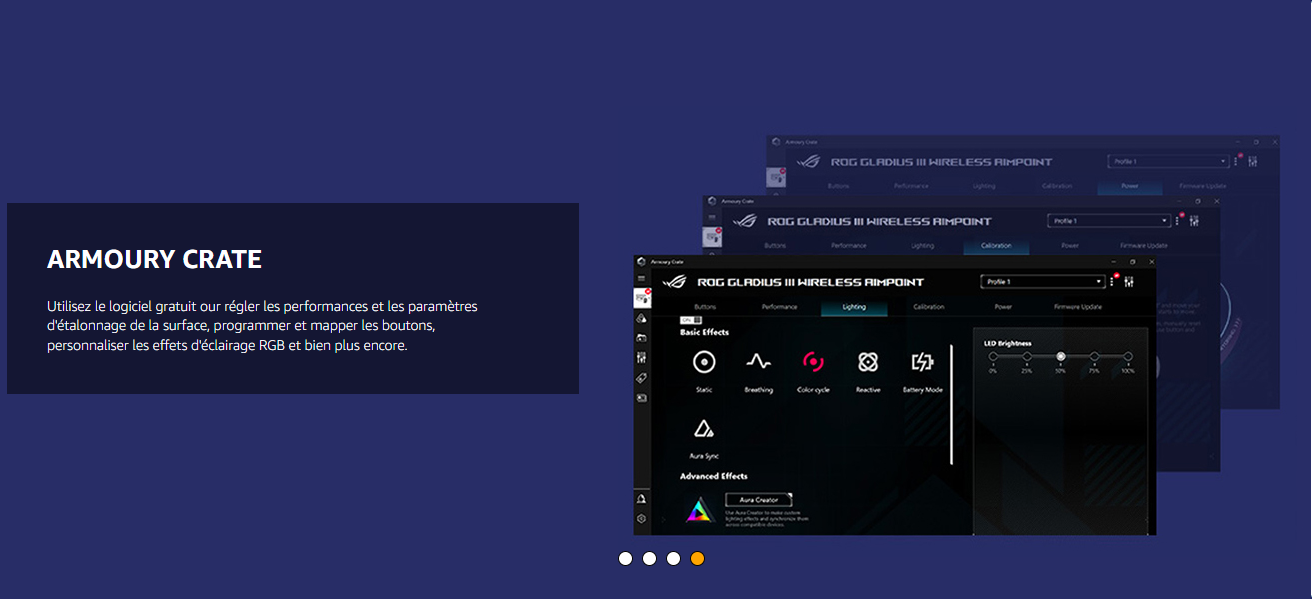This screenshot has height=599, width=1312.
Task: Open the settings gear icon in sidebar
Action: [x=641, y=519]
